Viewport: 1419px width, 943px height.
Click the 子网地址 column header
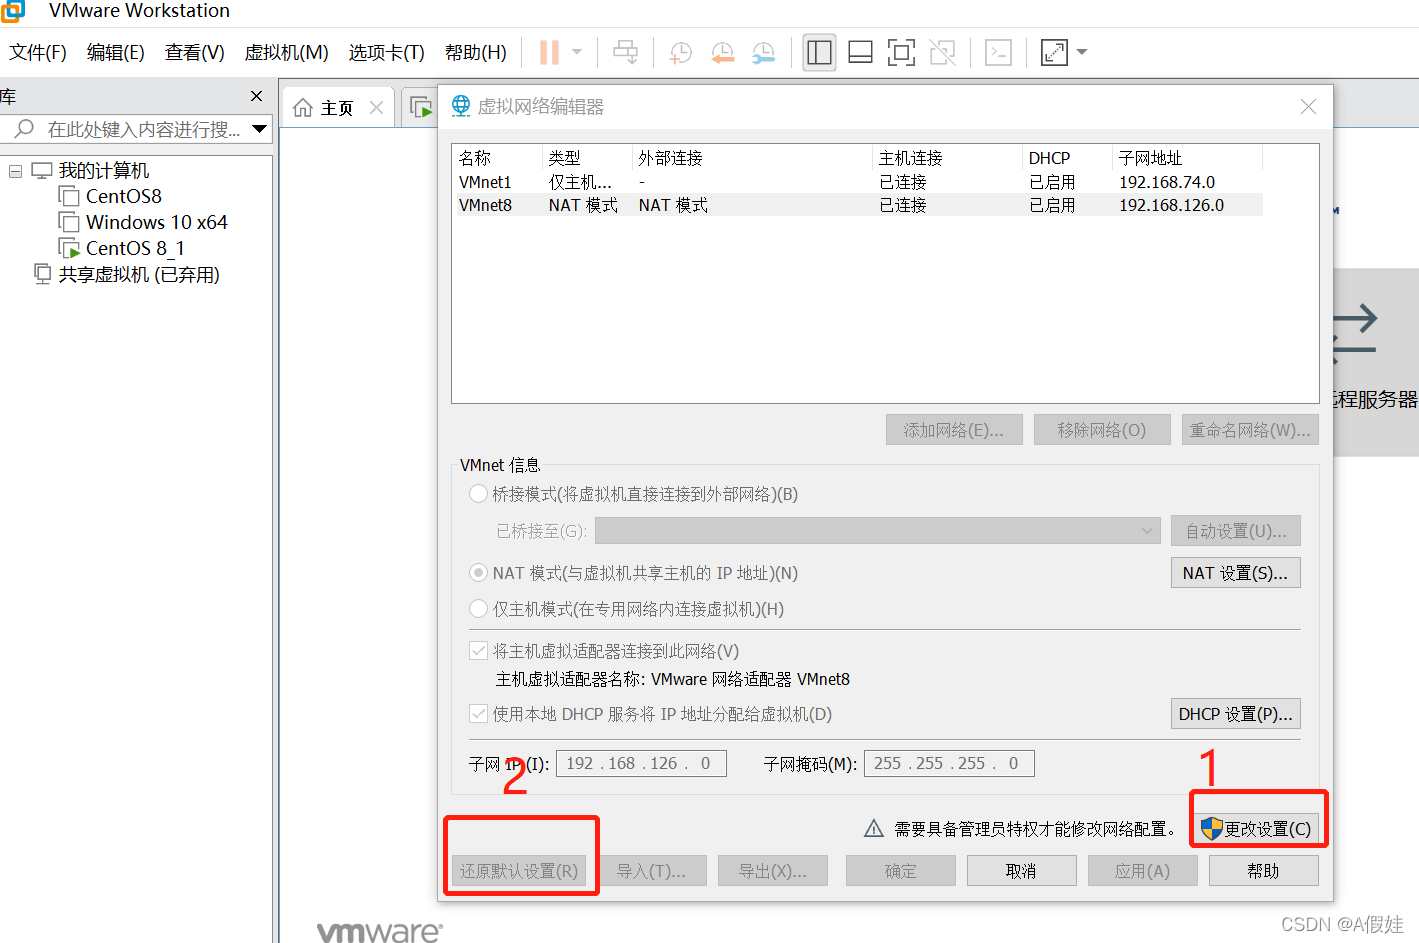coord(1188,158)
